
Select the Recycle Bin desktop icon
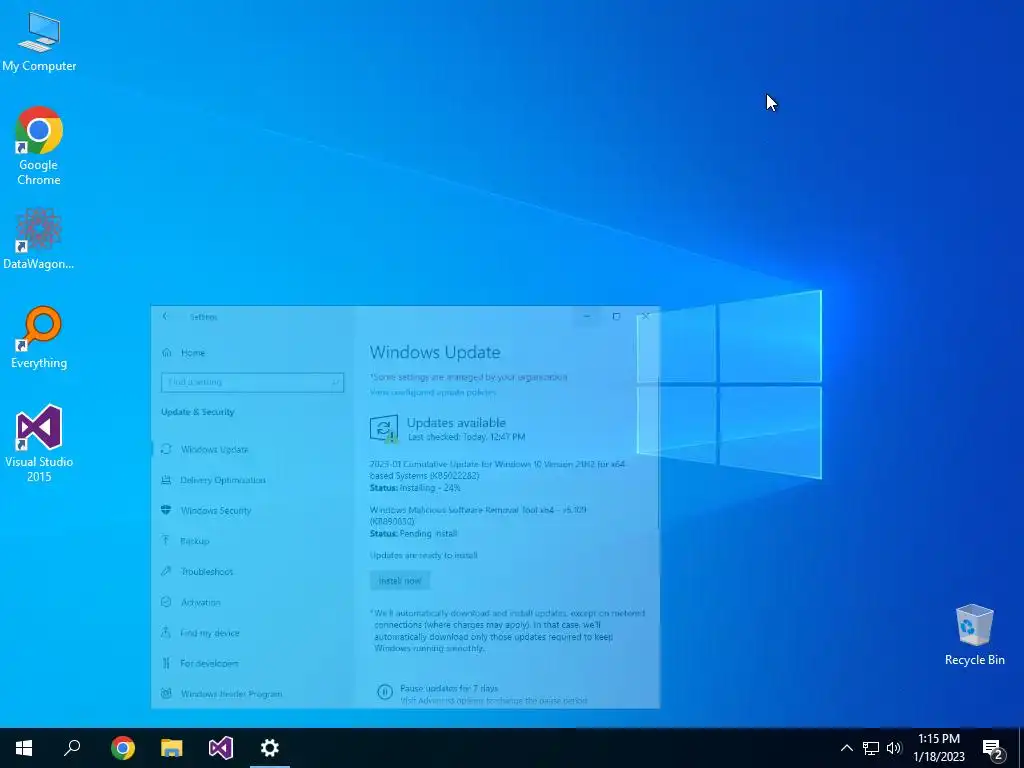coord(974,635)
